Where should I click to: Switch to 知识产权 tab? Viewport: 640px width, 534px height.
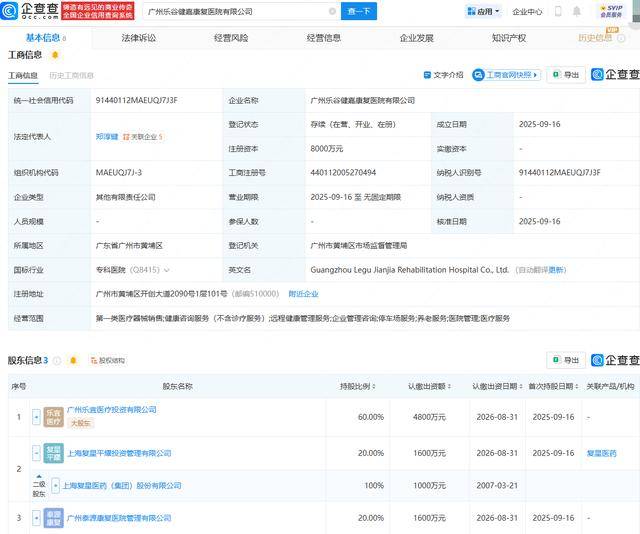(x=509, y=38)
